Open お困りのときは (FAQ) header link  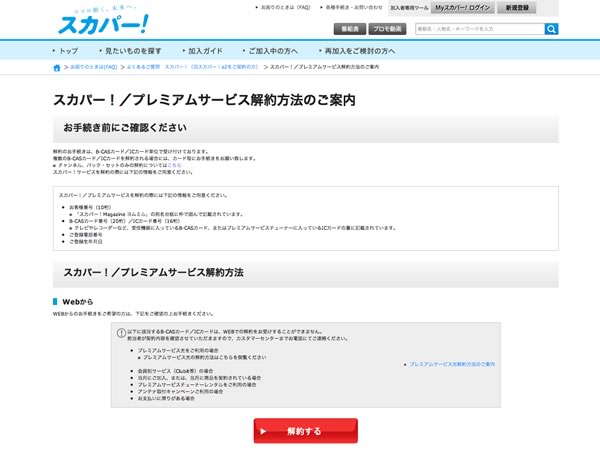[x=285, y=7]
